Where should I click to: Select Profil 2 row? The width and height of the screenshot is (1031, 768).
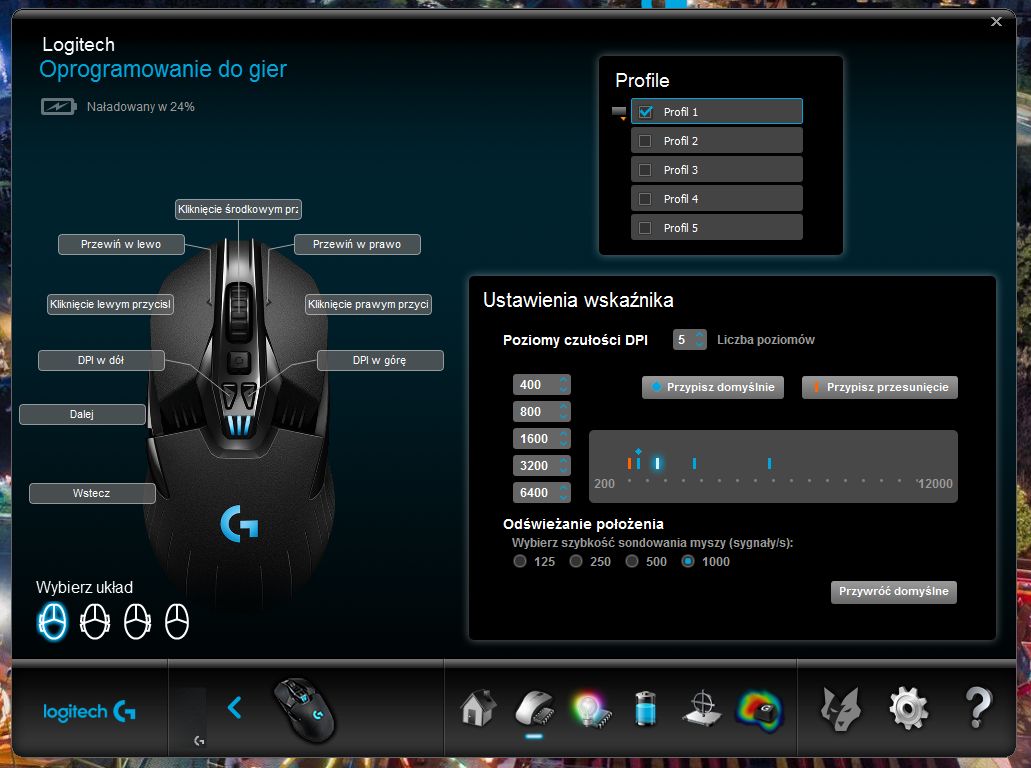(x=717, y=141)
